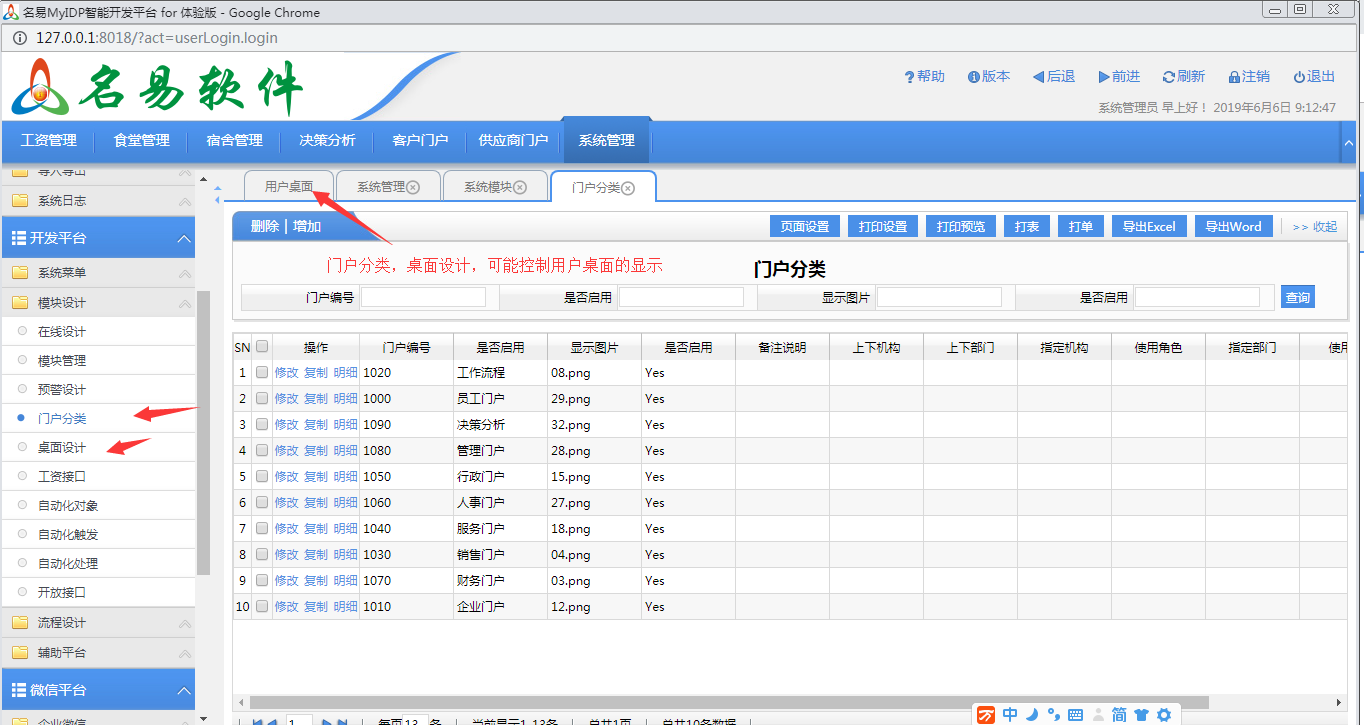The width and height of the screenshot is (1364, 725).
Task: Collapse the 微信平台 sidebar section
Action: click(184, 691)
